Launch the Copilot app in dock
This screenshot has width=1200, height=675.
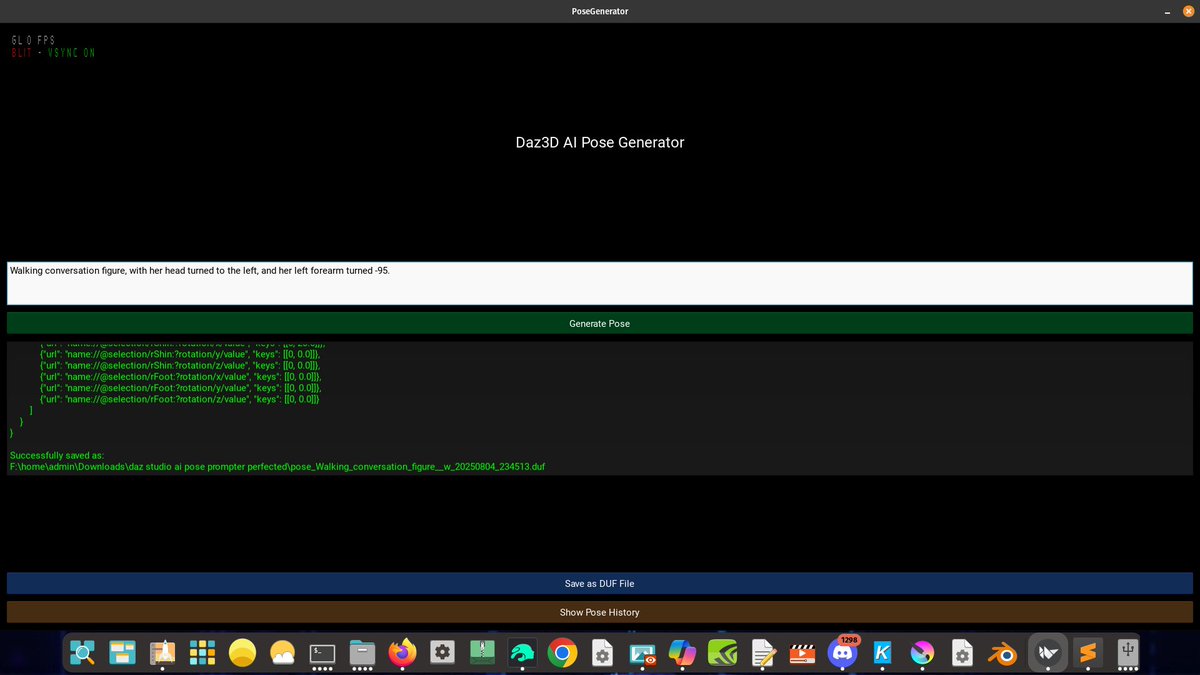click(x=682, y=654)
